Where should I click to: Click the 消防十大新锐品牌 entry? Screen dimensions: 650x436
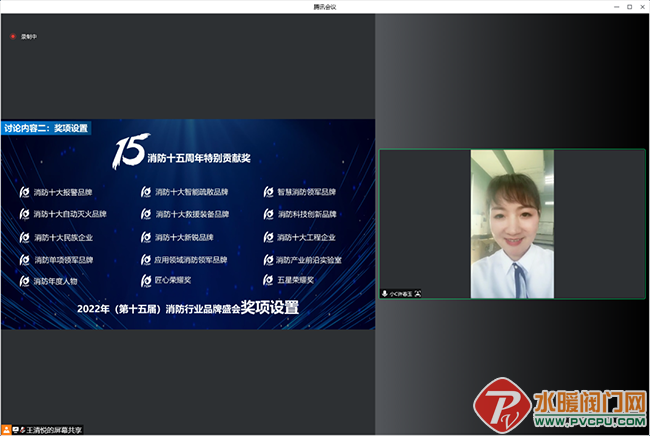[184, 237]
